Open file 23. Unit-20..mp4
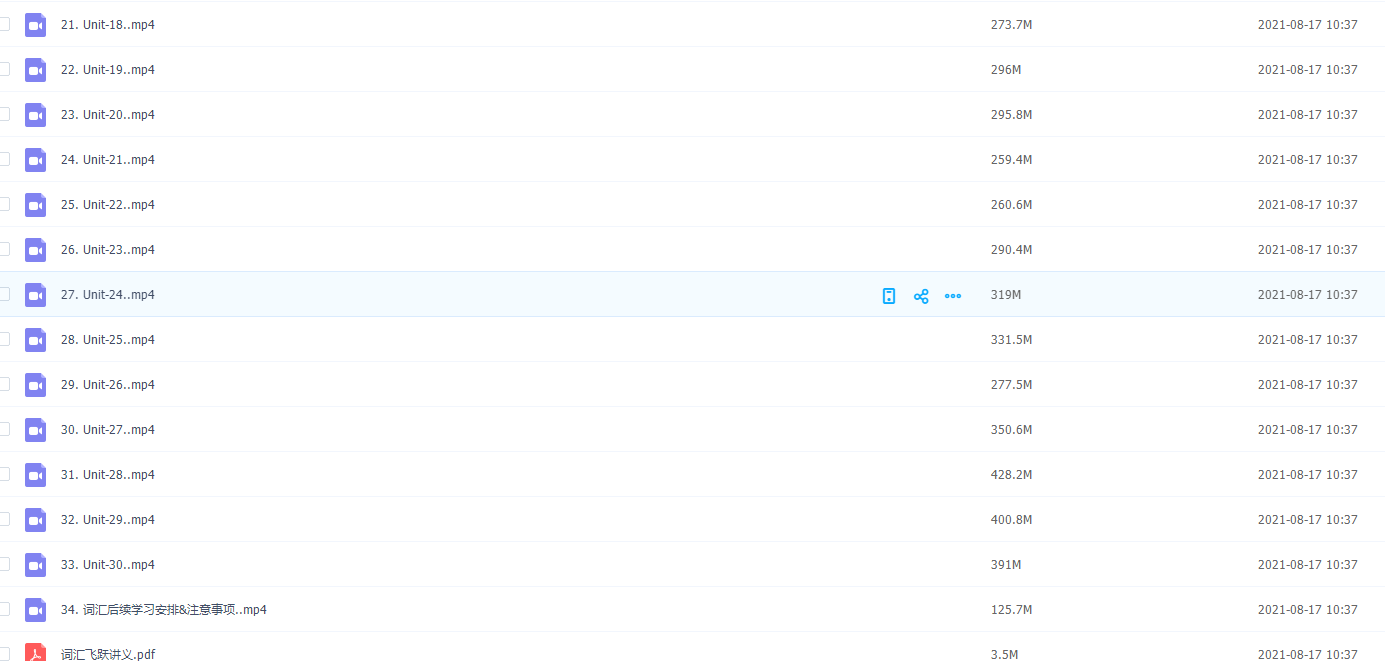This screenshot has height=661, width=1385. [108, 115]
